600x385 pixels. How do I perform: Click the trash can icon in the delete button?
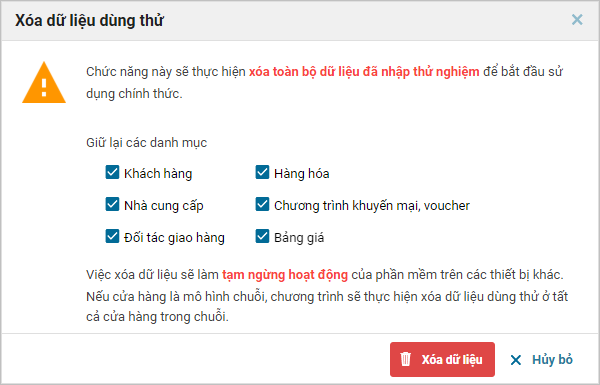point(406,359)
